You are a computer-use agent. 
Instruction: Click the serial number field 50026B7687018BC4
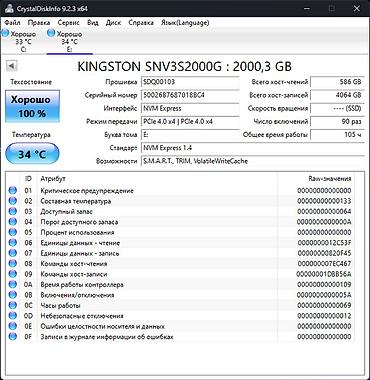190,95
